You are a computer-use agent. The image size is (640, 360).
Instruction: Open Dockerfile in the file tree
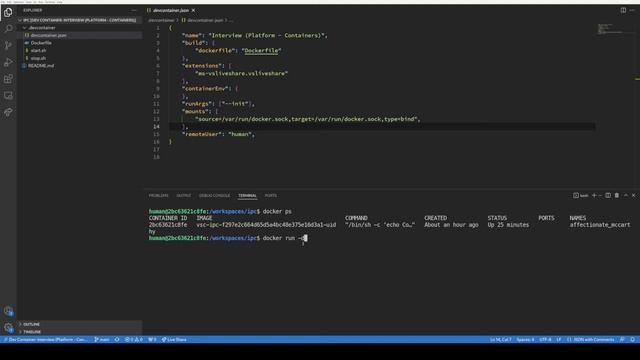click(x=80, y=43)
